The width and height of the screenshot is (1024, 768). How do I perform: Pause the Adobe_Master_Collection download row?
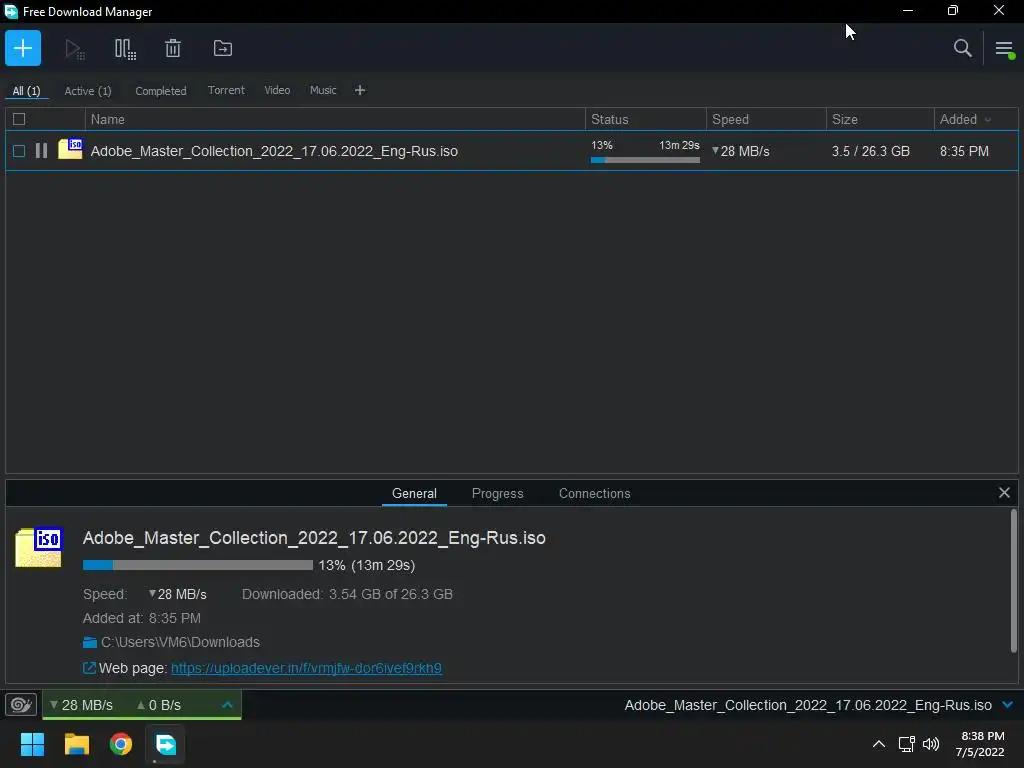(41, 151)
